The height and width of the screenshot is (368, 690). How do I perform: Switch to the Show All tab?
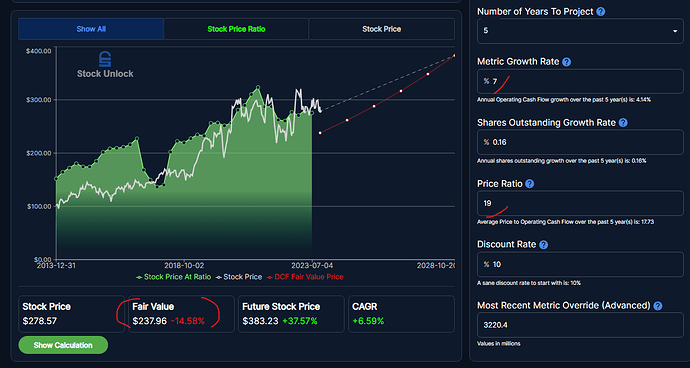point(91,29)
